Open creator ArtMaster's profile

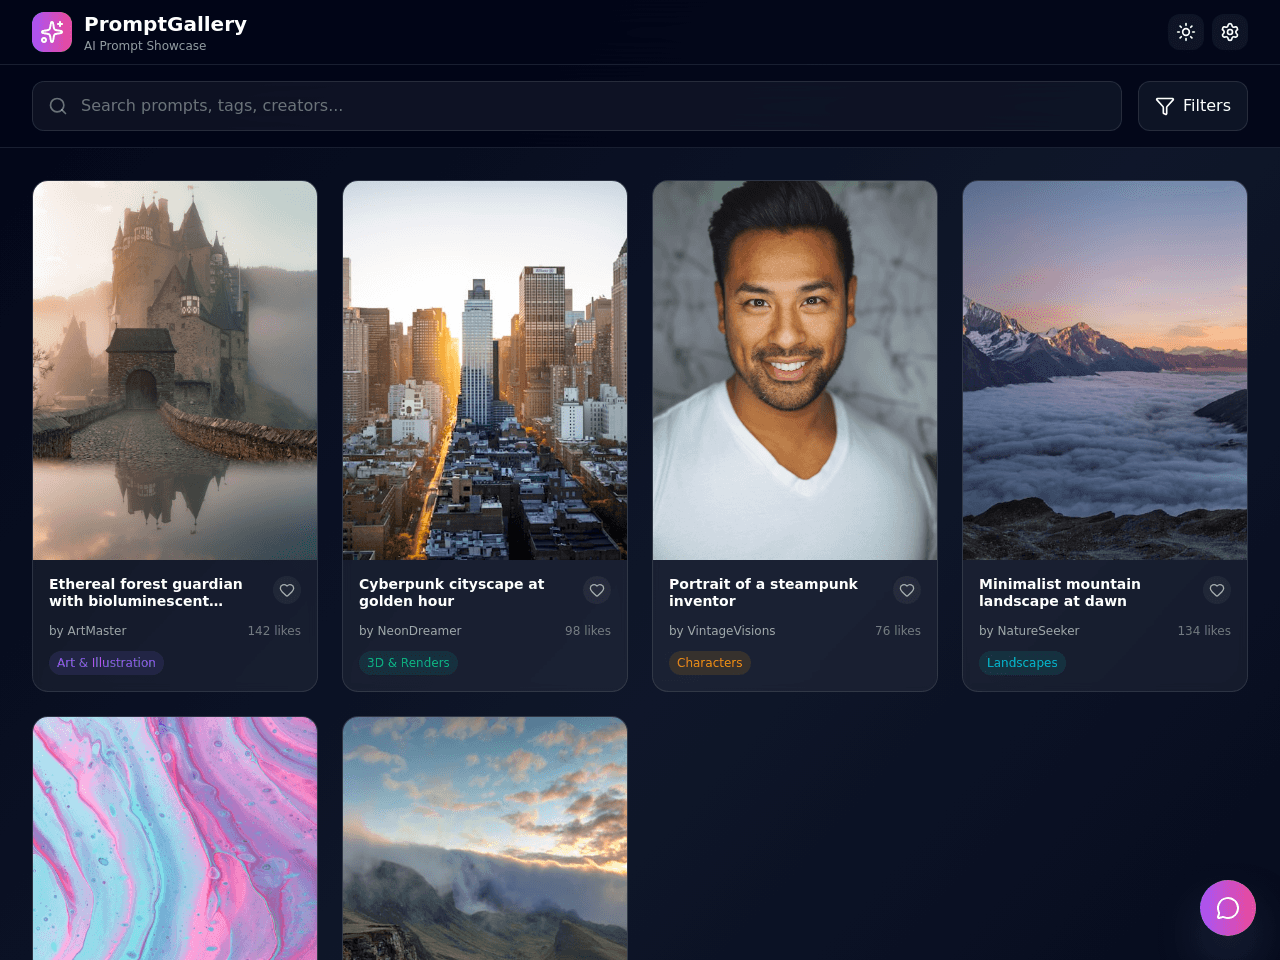pyautogui.click(x=88, y=631)
